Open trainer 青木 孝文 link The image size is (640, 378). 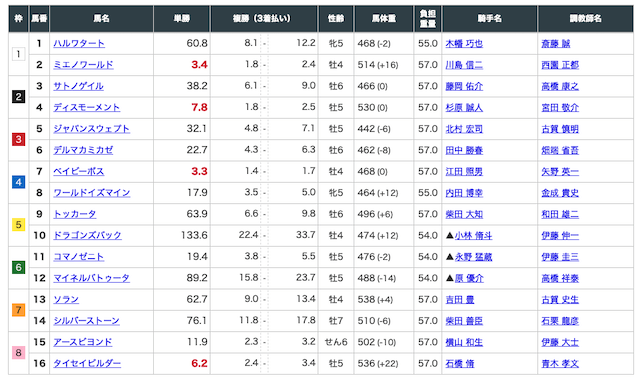(560, 363)
